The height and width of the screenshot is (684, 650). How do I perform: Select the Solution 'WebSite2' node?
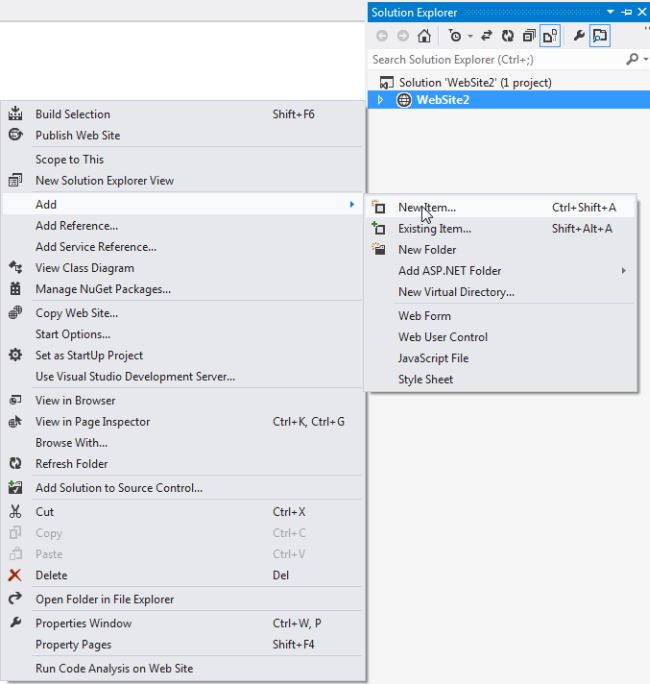[475, 82]
